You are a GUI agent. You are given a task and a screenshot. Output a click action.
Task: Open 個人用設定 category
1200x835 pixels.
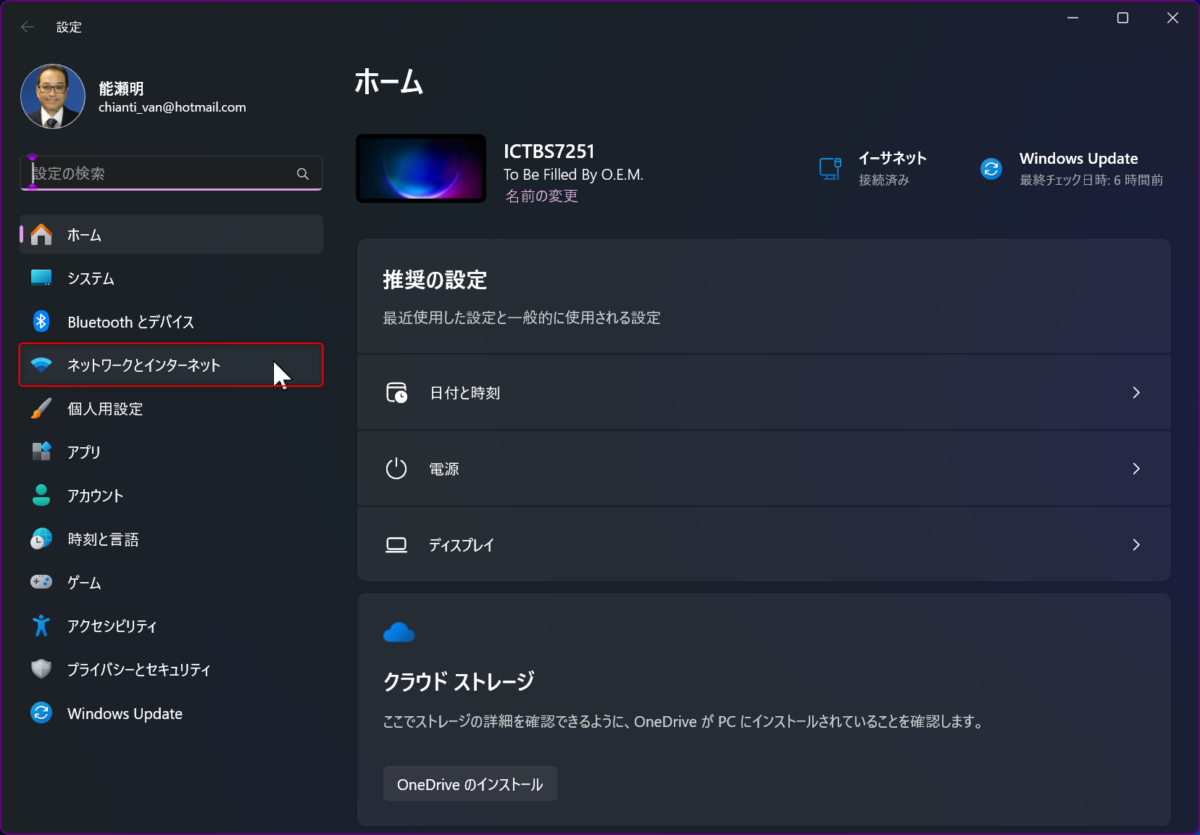171,409
